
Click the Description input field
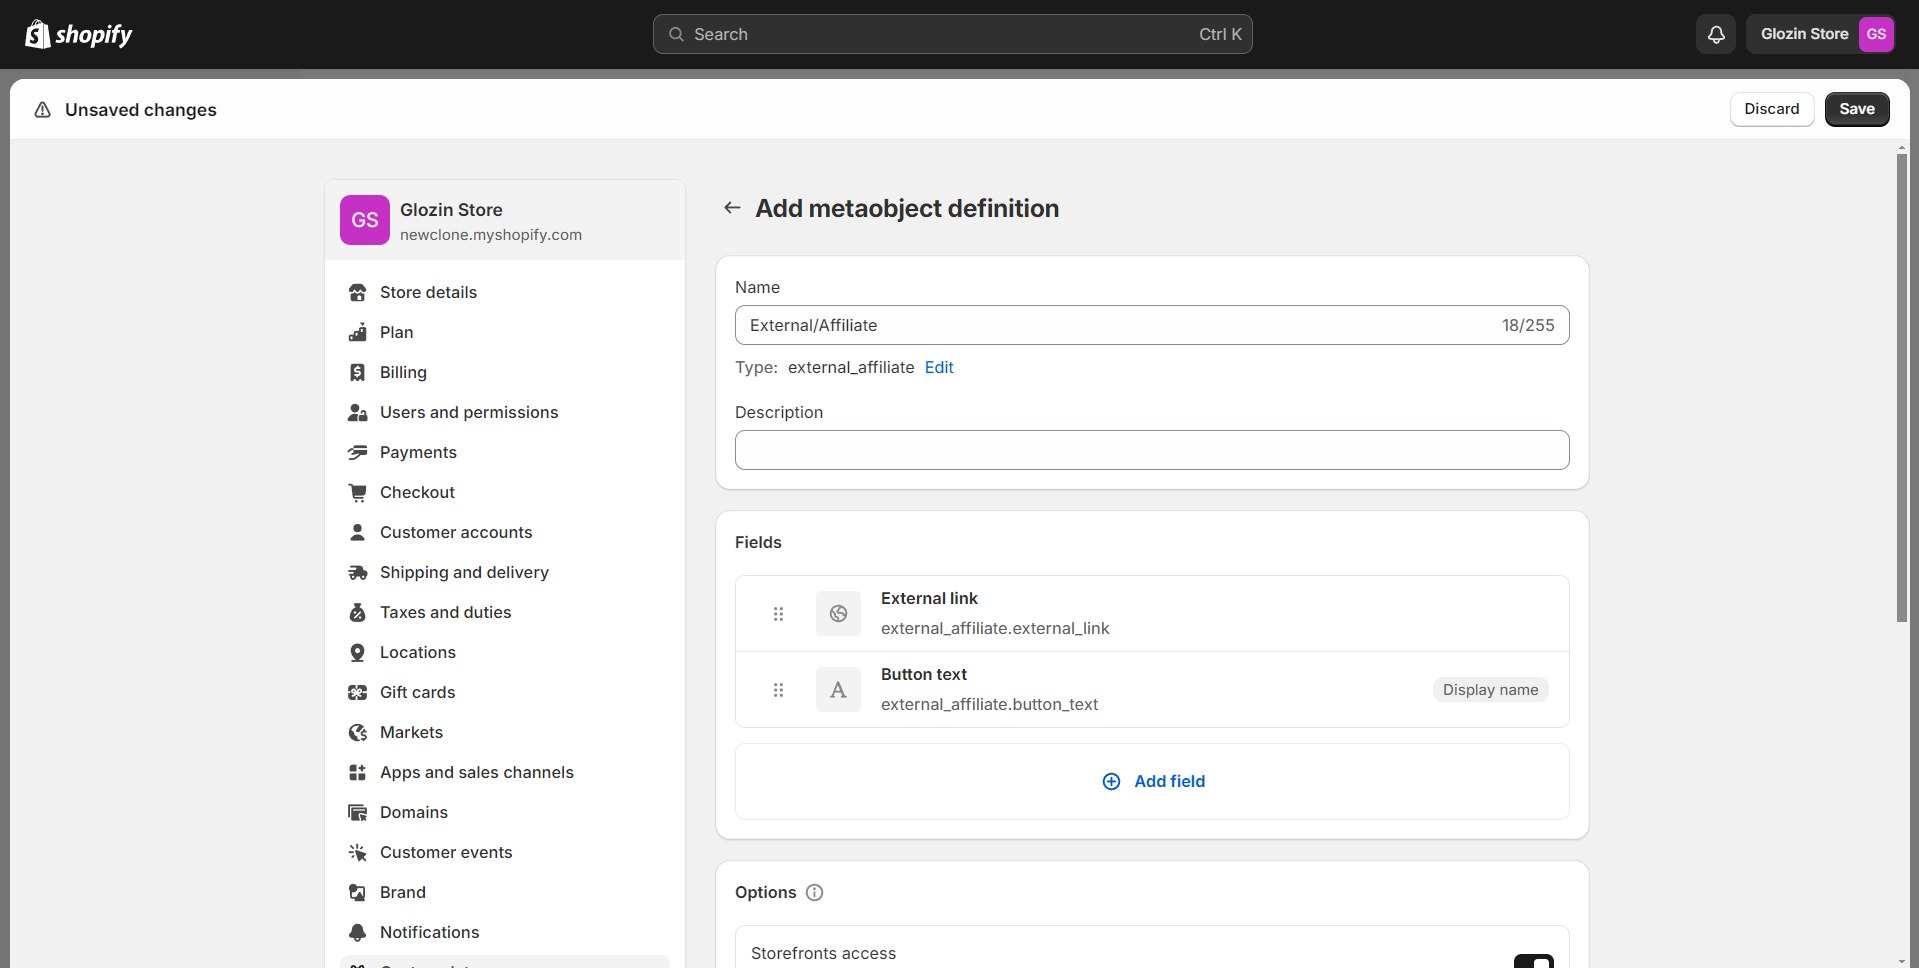pos(1152,450)
